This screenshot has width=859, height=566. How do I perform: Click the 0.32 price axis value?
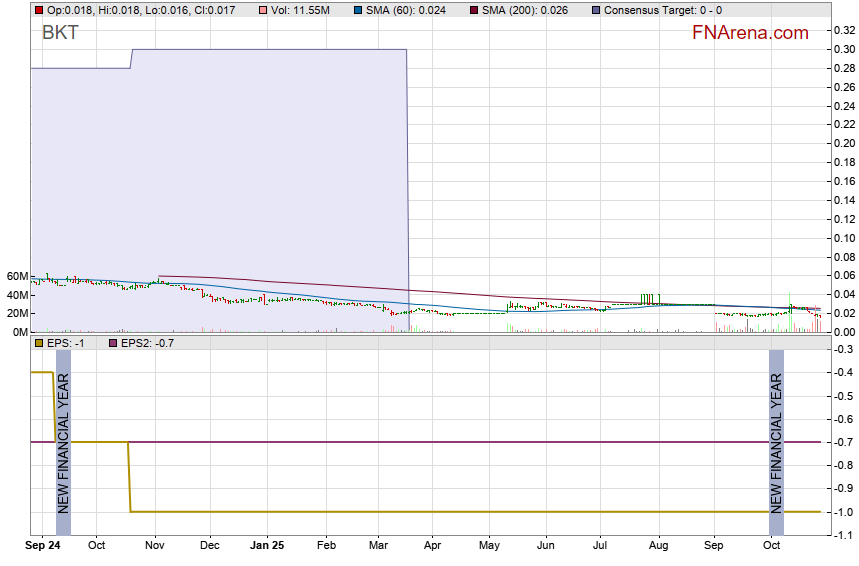(x=843, y=30)
